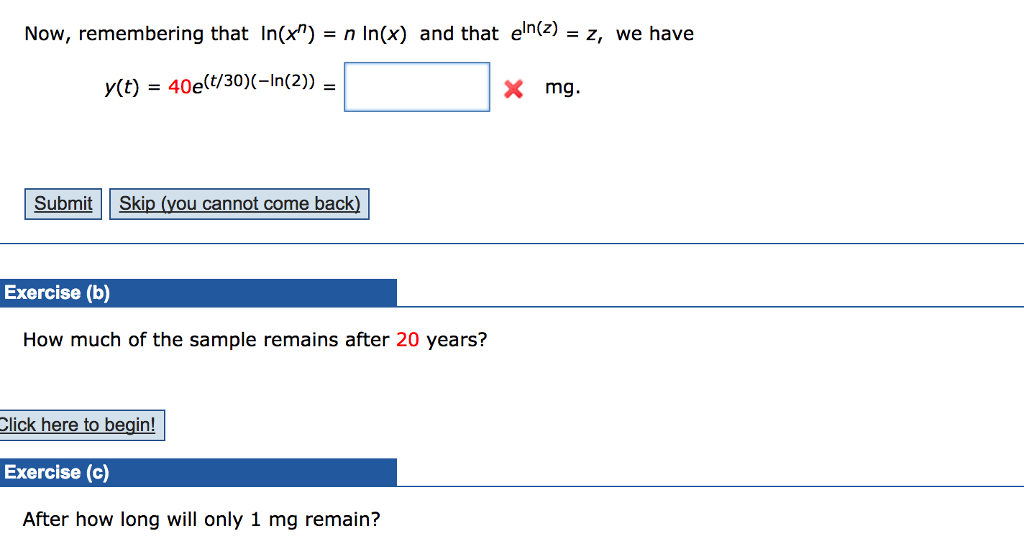Screen dimensions: 1024x559
Task: Click the question After how long will only 1 mg remain?
Action: pyautogui.click(x=201, y=519)
